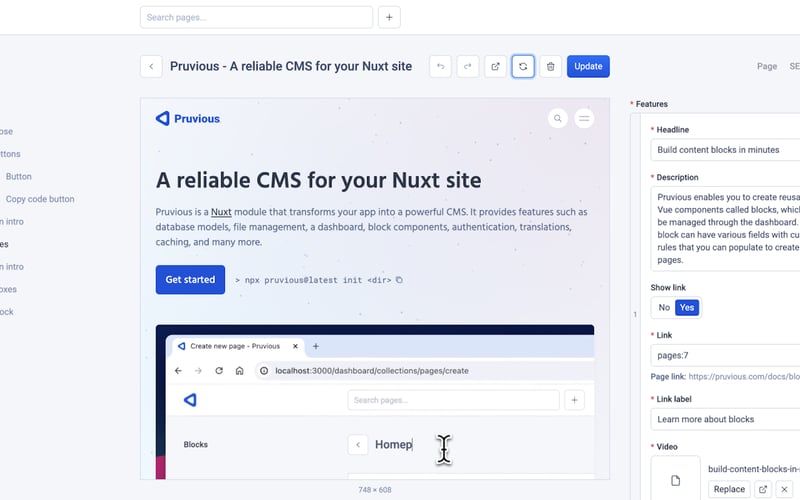Open hamburger menu in preview header
Image resolution: width=800 pixels, height=500 pixels.
click(x=584, y=118)
